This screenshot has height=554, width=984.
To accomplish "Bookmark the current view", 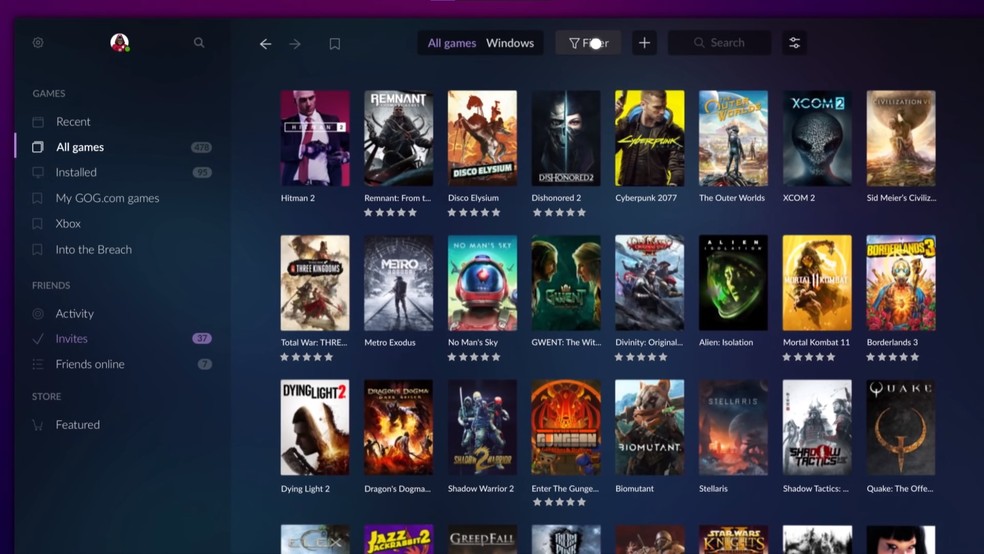I will (334, 44).
